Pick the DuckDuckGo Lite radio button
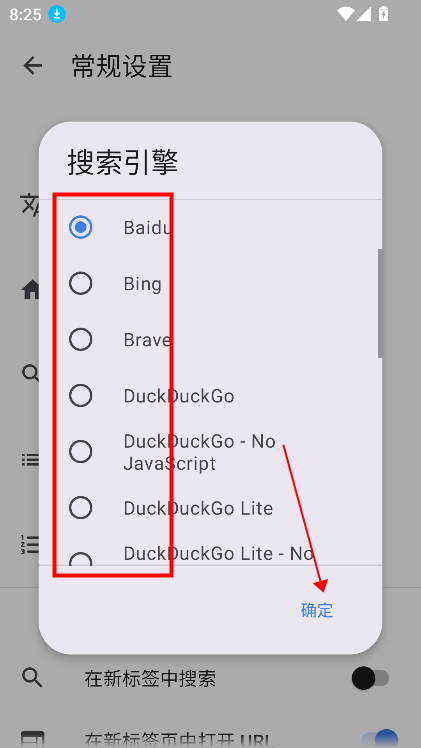Screen dimensions: 421x748 coord(81,508)
